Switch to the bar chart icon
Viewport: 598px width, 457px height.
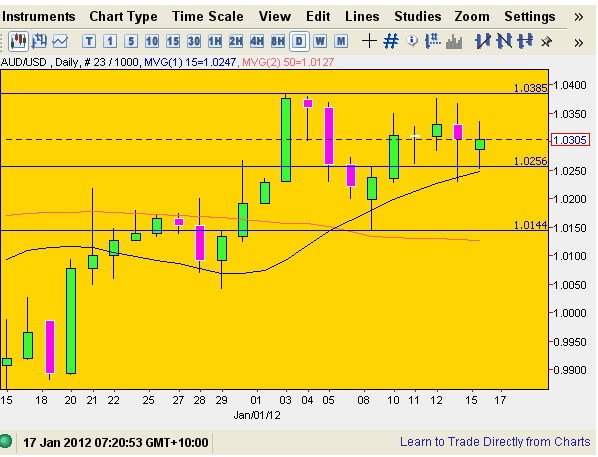39,41
